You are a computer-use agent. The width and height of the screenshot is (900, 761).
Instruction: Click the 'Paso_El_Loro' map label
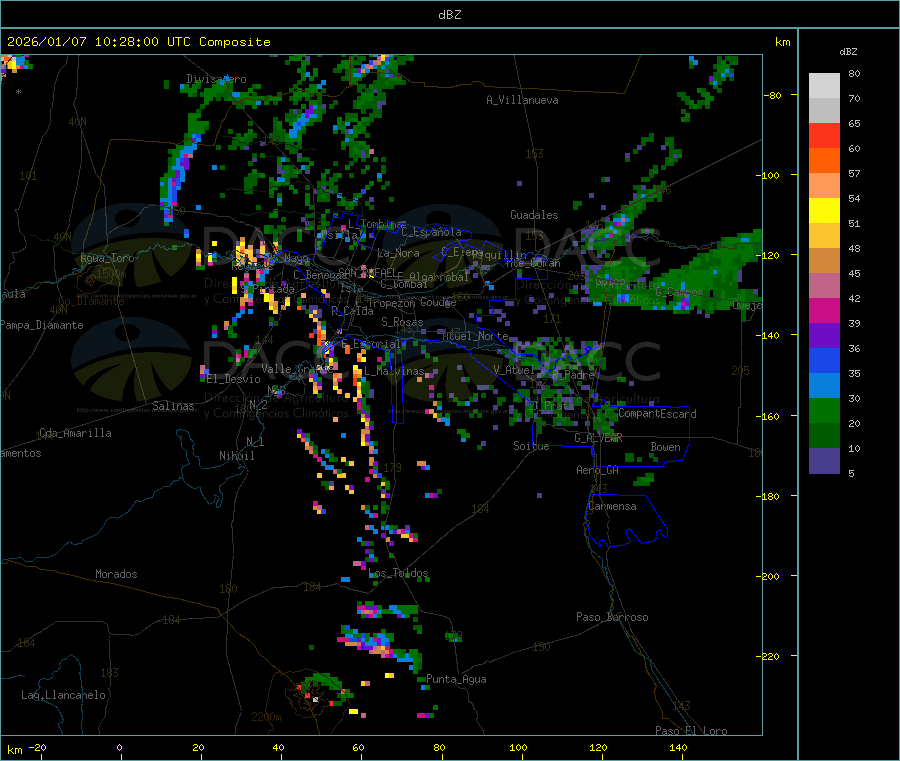[691, 731]
